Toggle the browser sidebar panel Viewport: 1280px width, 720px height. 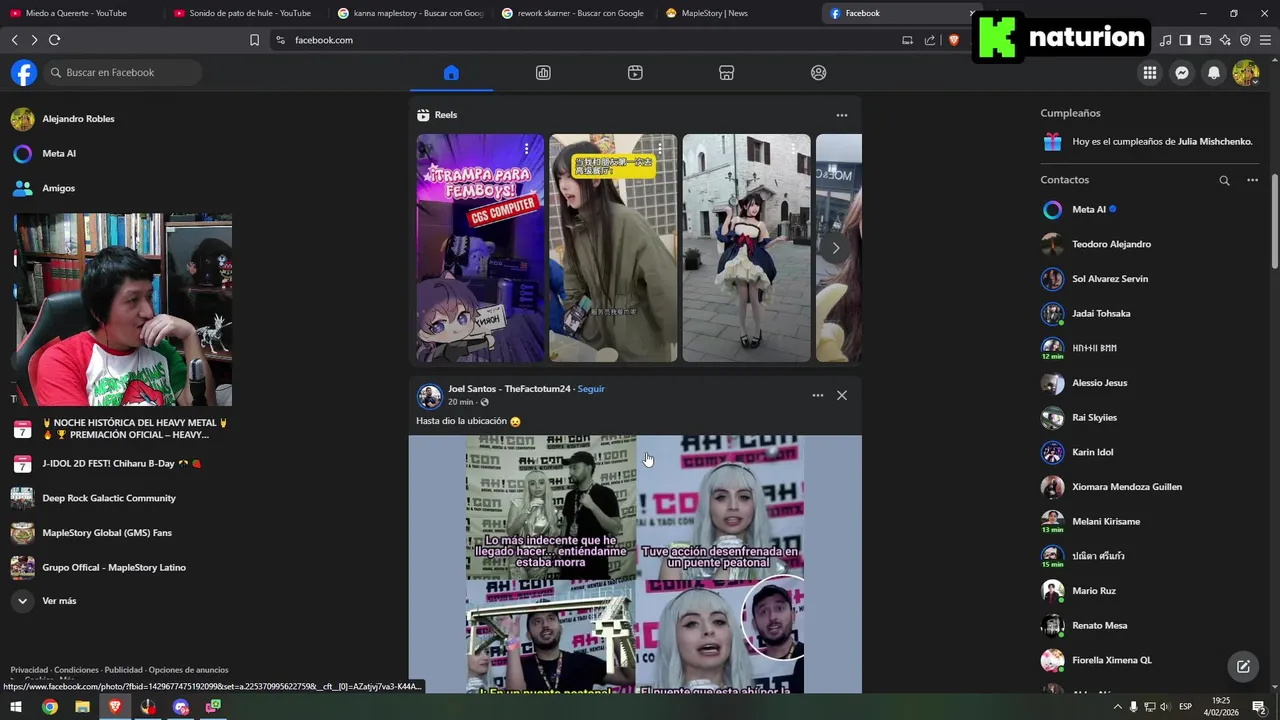click(1185, 40)
